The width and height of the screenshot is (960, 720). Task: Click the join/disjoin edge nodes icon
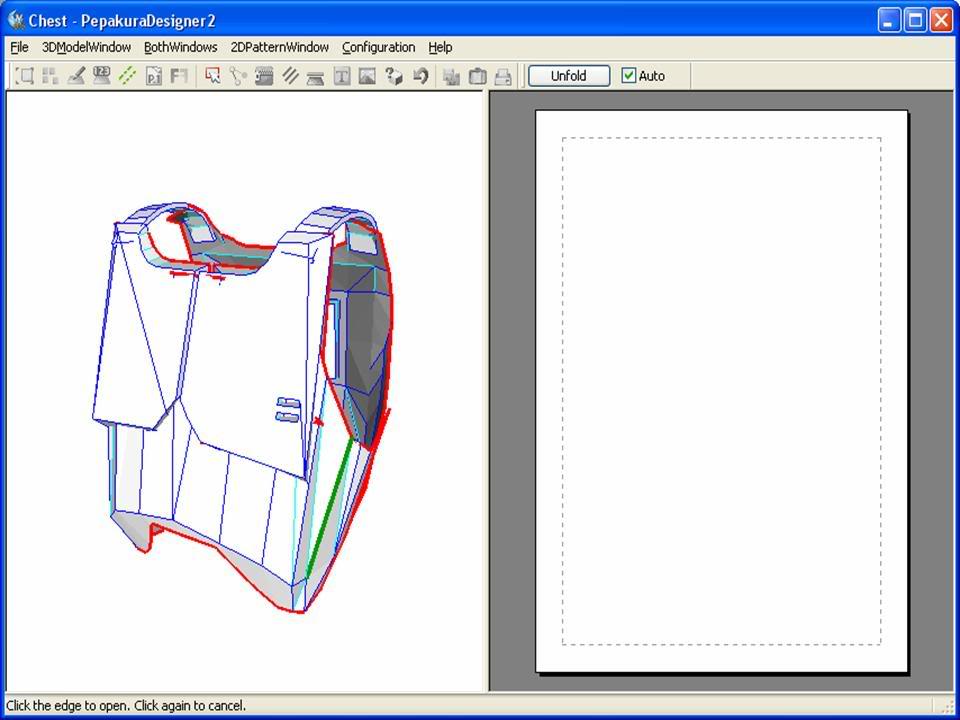click(238, 76)
